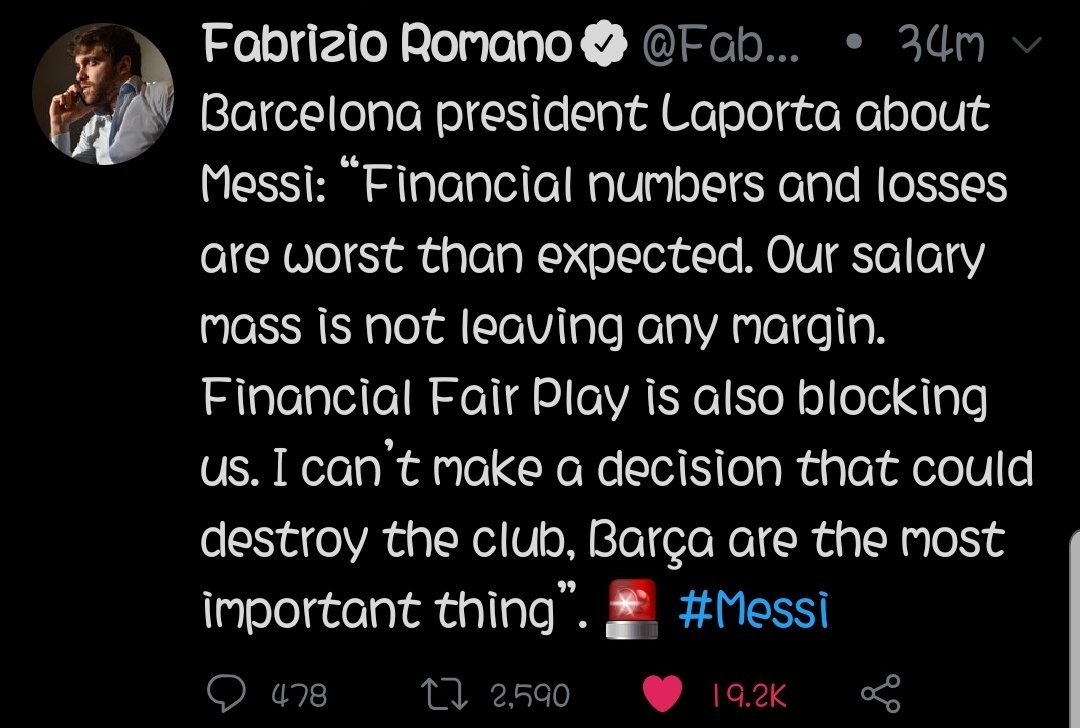Open Fabrizio Romano's profile picture
The height and width of the screenshot is (728, 1080).
click(103, 94)
